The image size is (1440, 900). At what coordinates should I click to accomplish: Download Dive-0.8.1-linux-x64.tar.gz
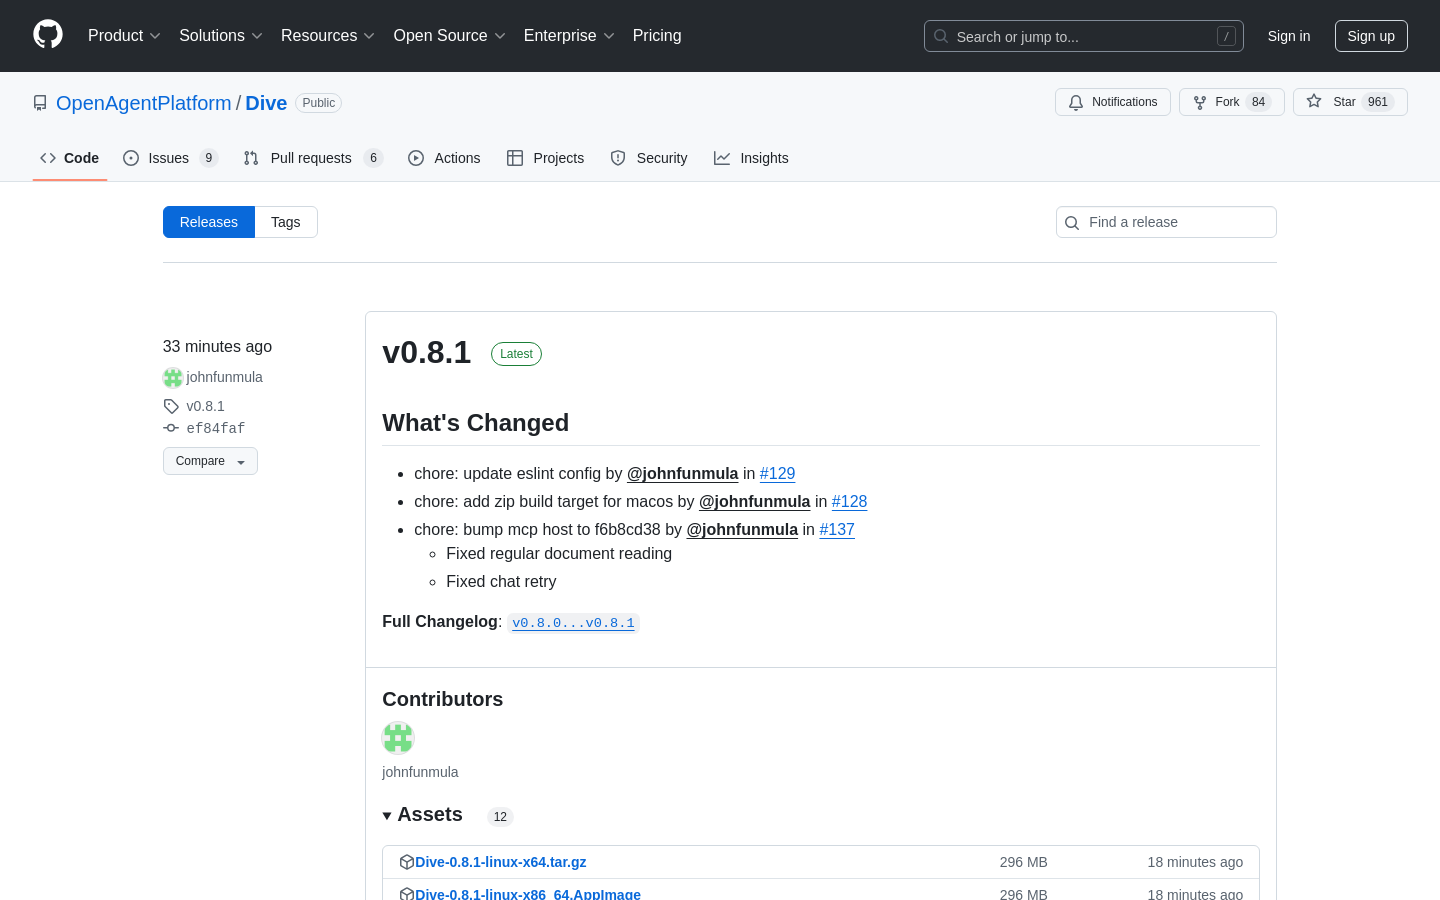pyautogui.click(x=500, y=862)
